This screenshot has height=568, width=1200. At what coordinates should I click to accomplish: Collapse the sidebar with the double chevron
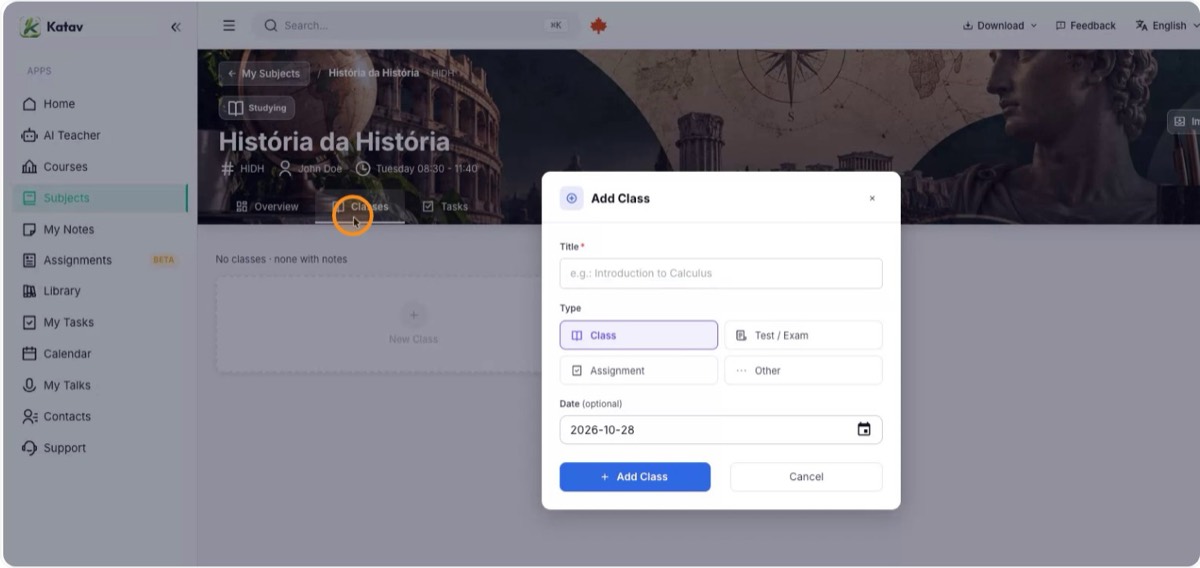[x=176, y=27]
